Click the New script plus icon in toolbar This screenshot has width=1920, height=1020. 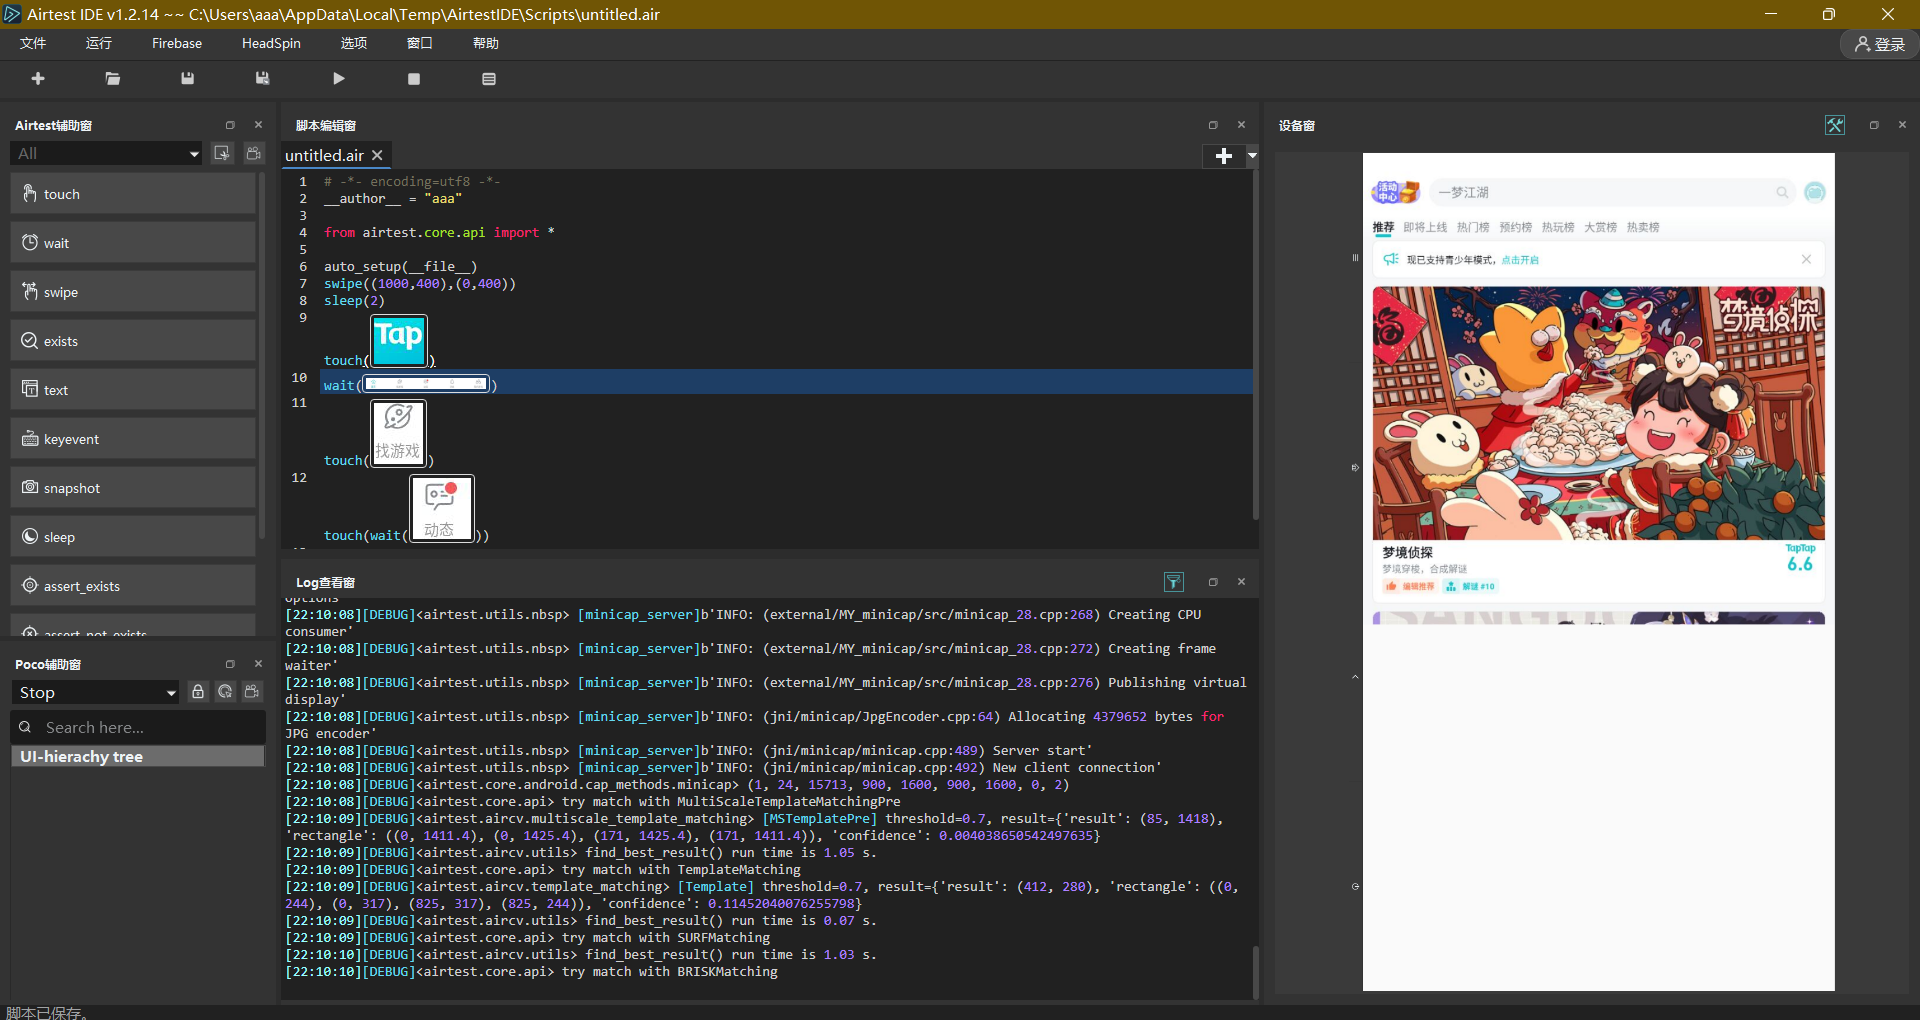pyautogui.click(x=38, y=79)
